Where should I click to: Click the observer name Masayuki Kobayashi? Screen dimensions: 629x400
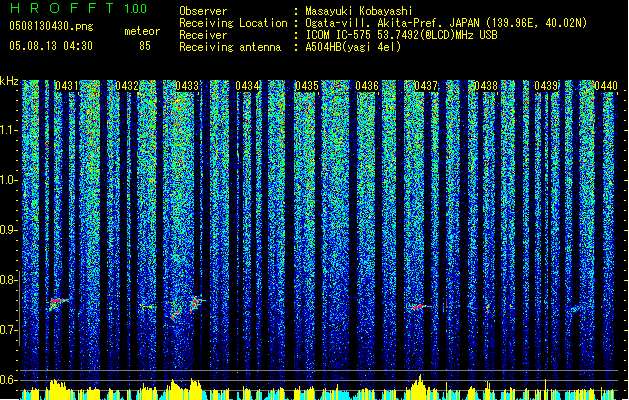pos(359,11)
